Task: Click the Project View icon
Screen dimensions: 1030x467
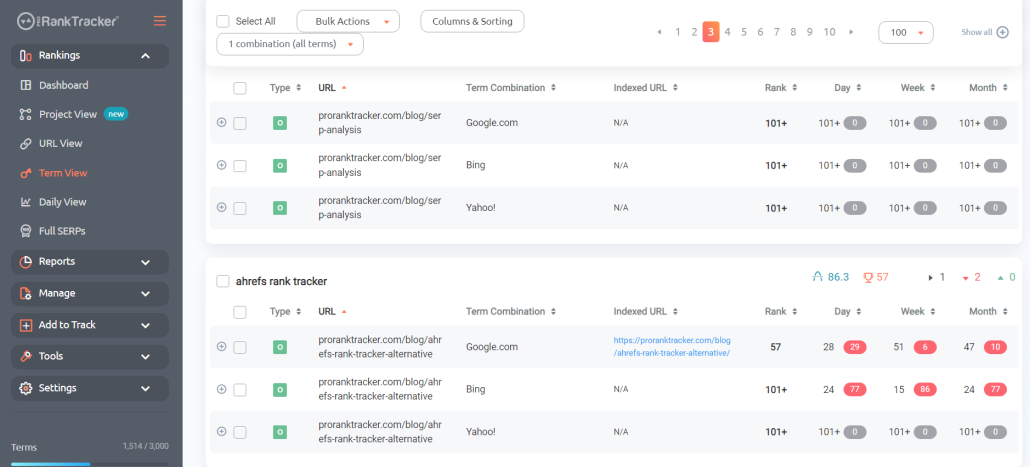Action: (x=26, y=114)
